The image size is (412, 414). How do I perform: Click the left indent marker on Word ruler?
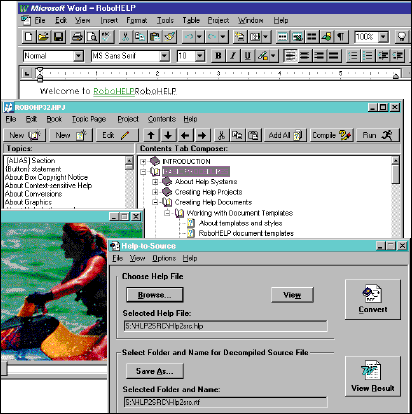pyautogui.click(x=40, y=78)
